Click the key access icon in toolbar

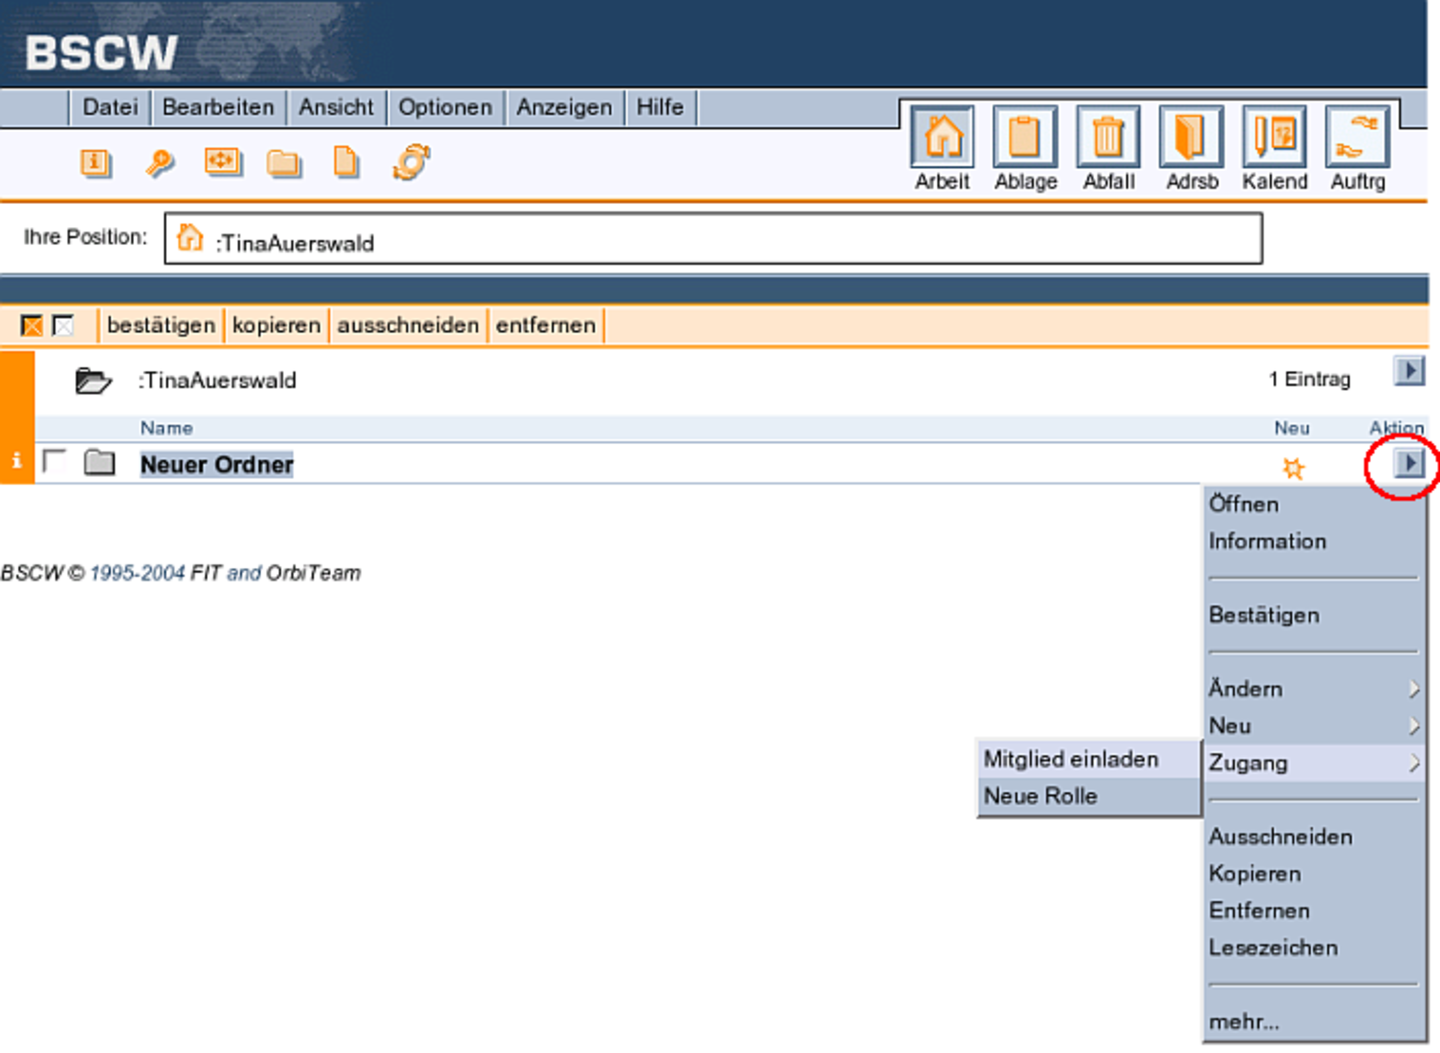point(159,162)
